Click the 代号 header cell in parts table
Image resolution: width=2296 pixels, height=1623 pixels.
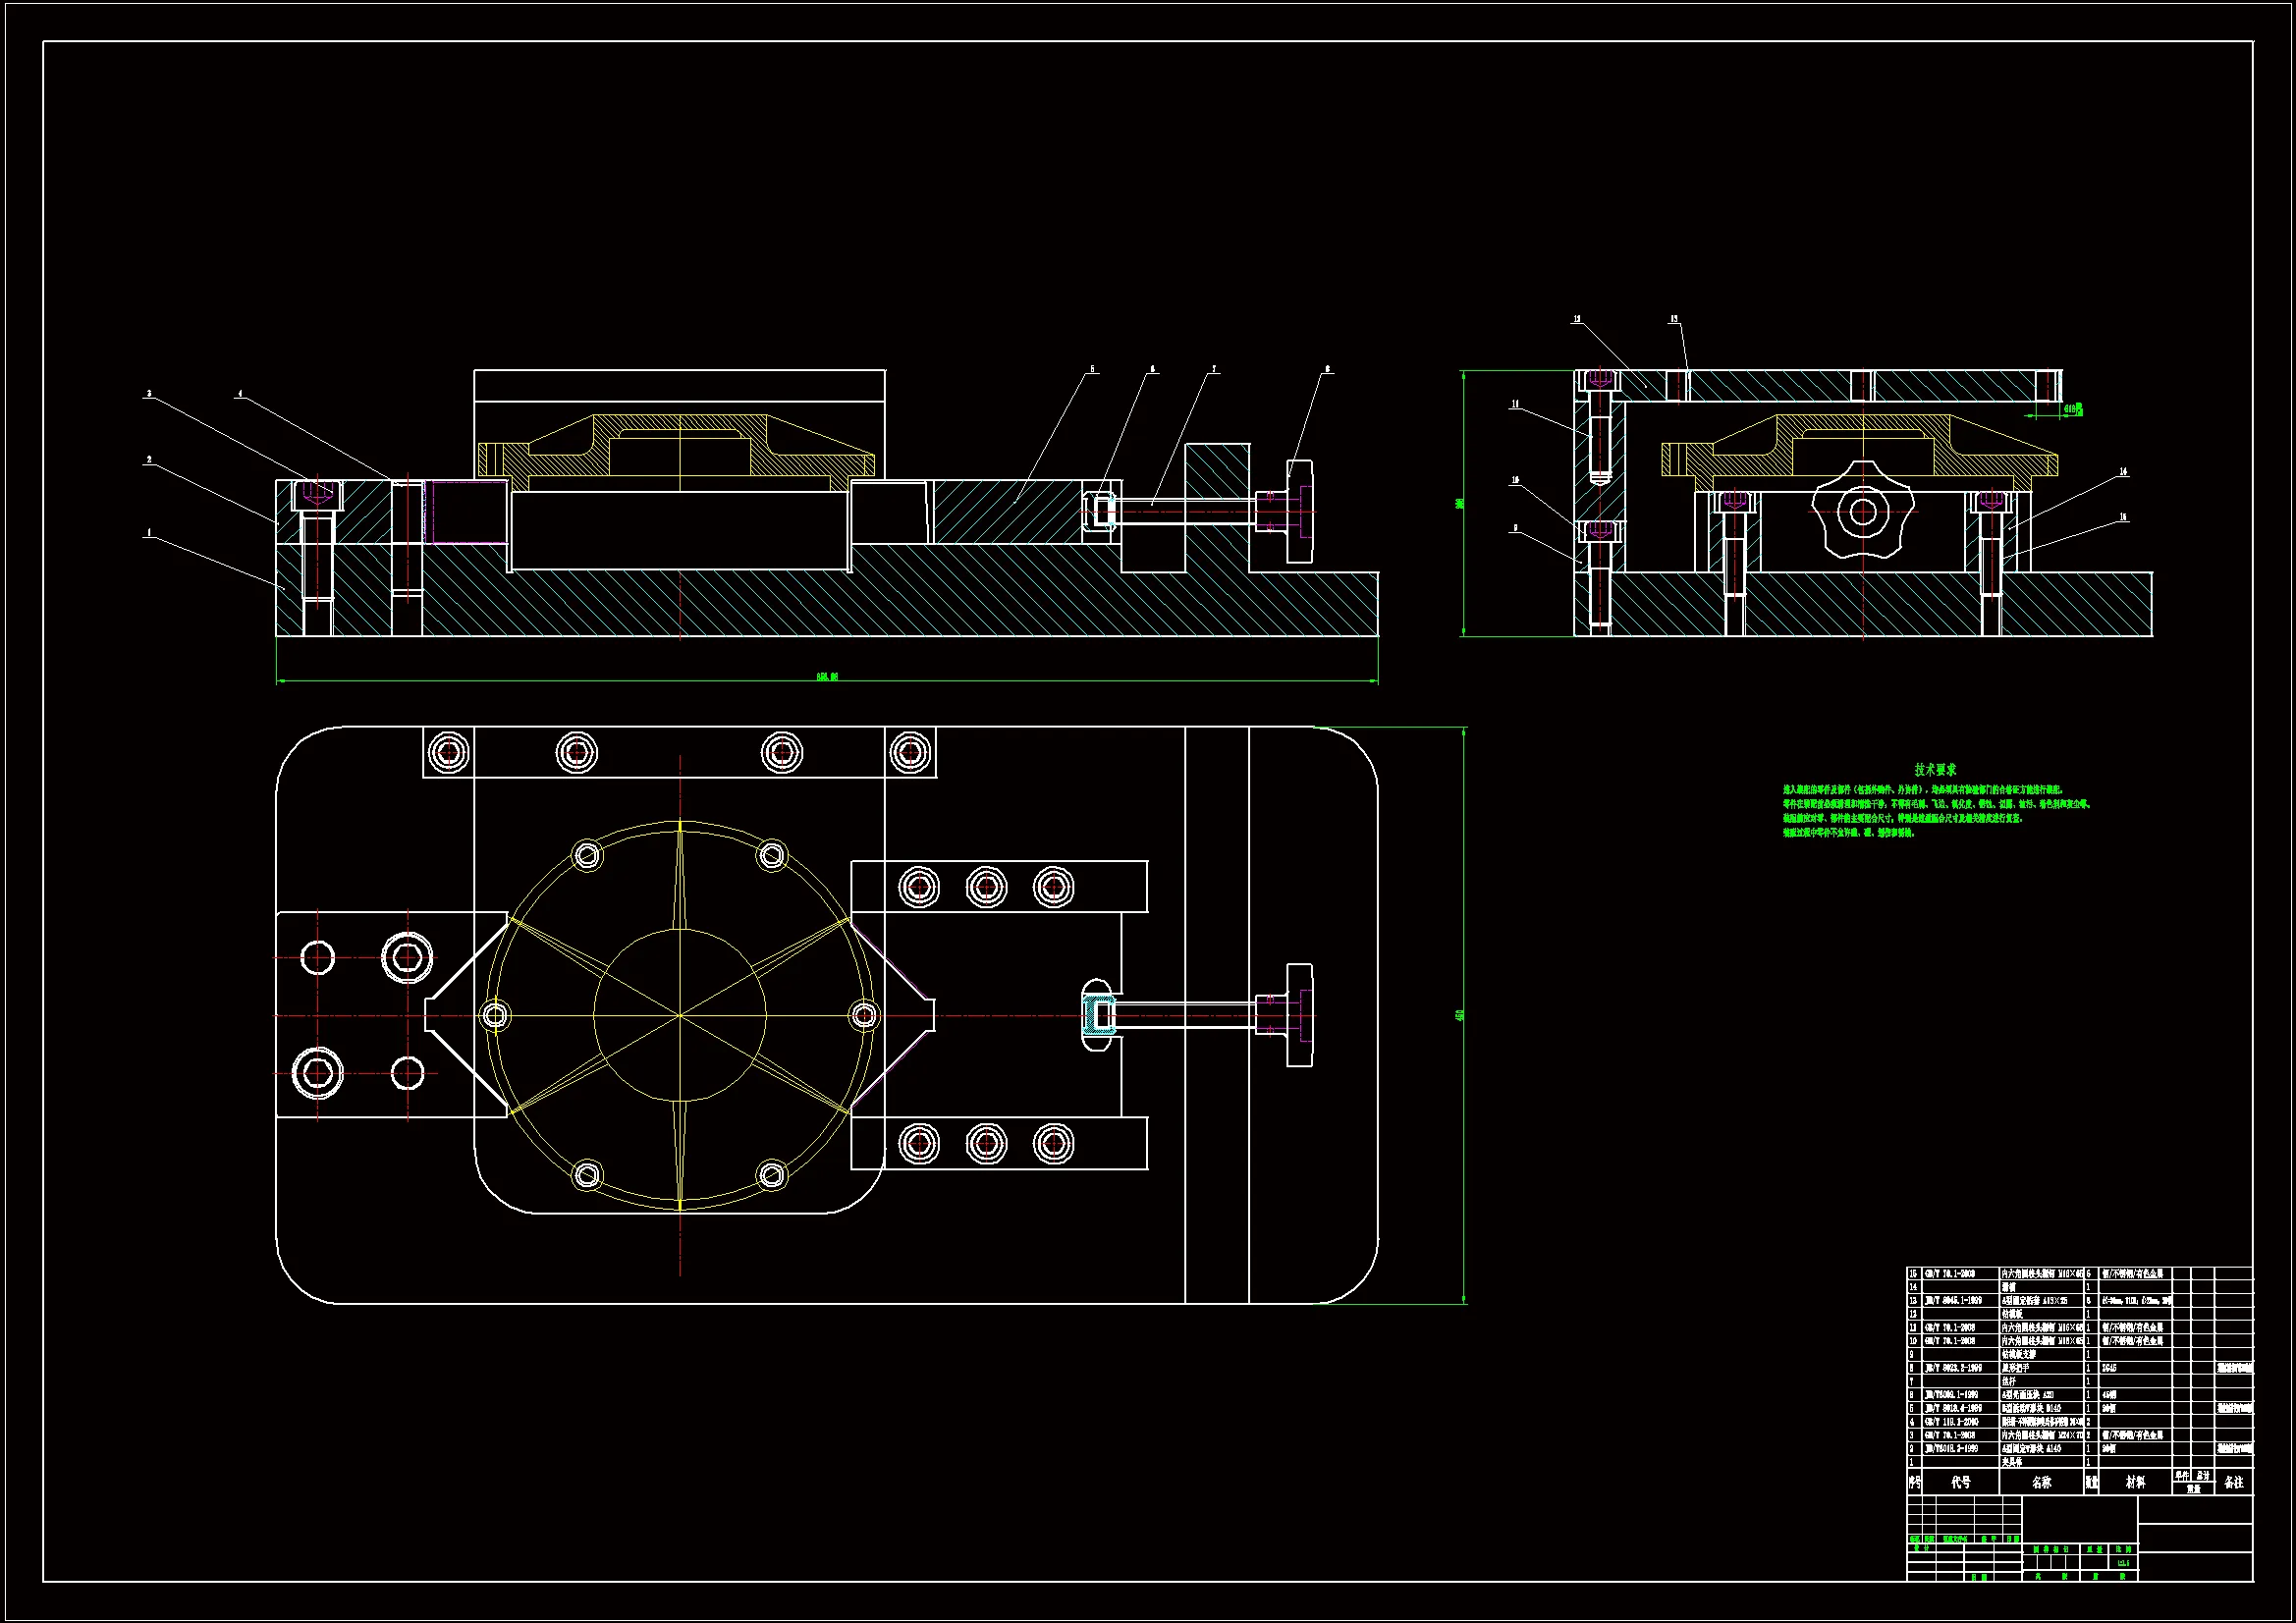pos(1960,1482)
